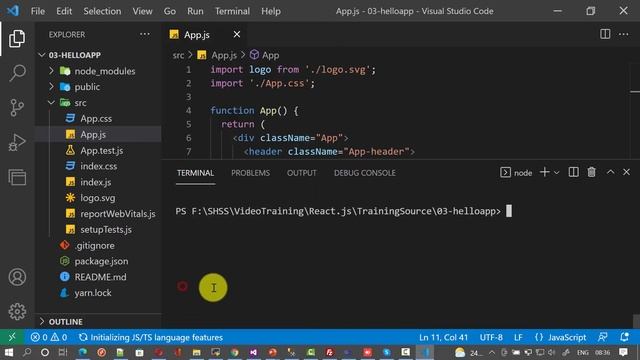The width and height of the screenshot is (640, 360).
Task: Click the src breadcrumb segment
Action: (178, 55)
